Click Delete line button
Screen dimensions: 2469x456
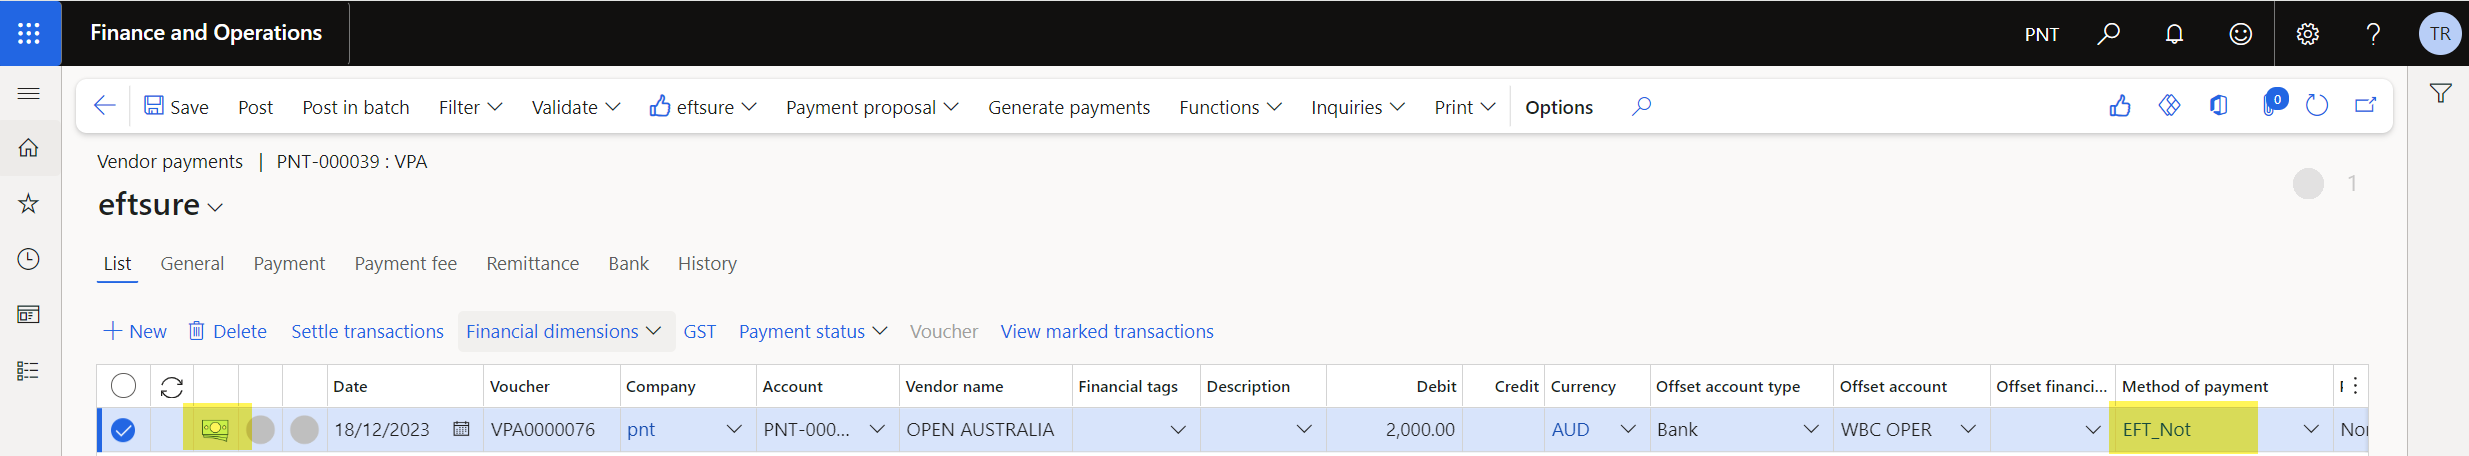point(227,331)
